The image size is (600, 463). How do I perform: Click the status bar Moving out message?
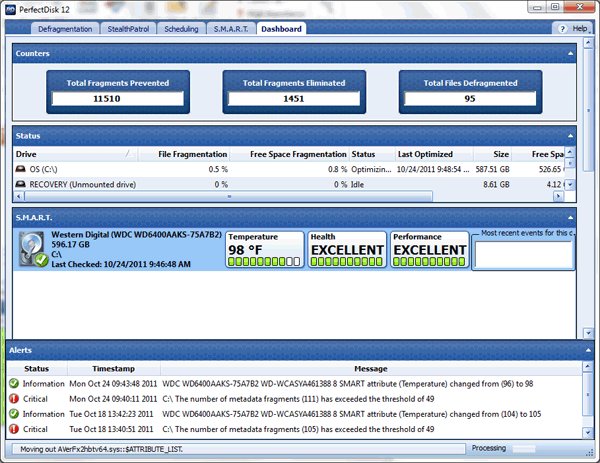click(238, 449)
